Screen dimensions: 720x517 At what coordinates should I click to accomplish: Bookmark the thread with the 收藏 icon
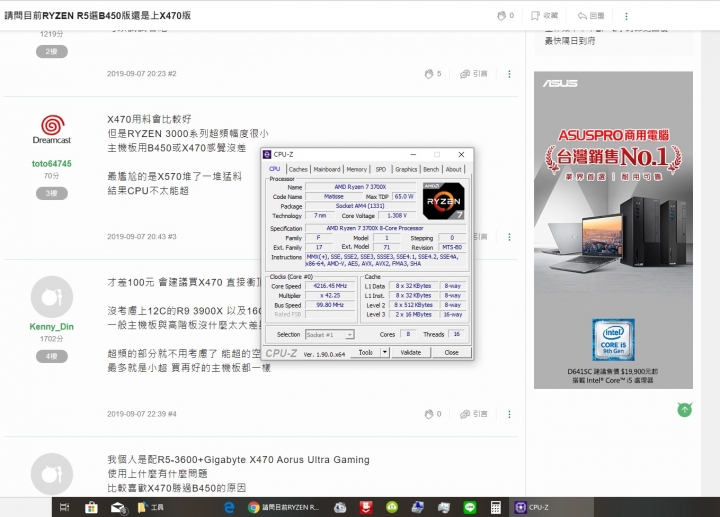[535, 16]
